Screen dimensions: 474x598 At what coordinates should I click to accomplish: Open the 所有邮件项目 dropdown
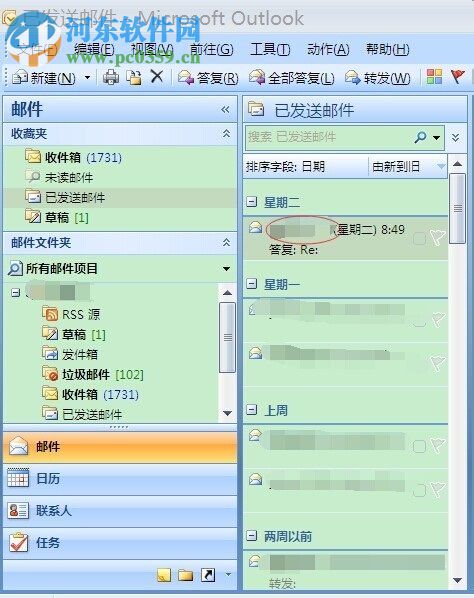(x=226, y=268)
